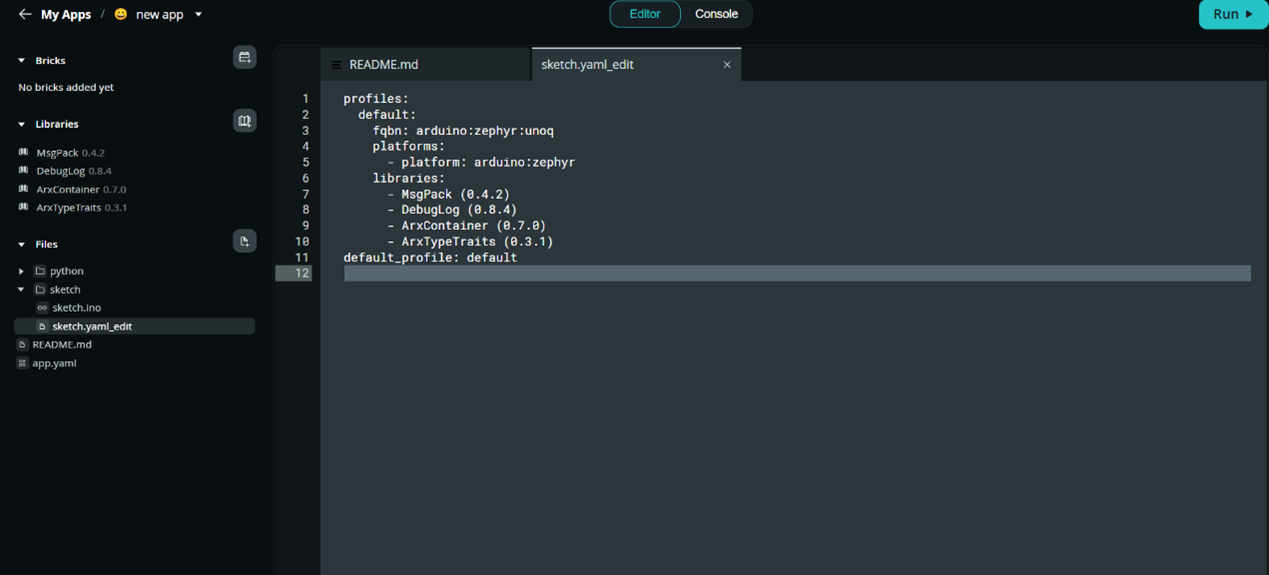Click the fqbn: arduino:zephyr:unoq line
This screenshot has height=575, width=1269.
pyautogui.click(x=463, y=130)
